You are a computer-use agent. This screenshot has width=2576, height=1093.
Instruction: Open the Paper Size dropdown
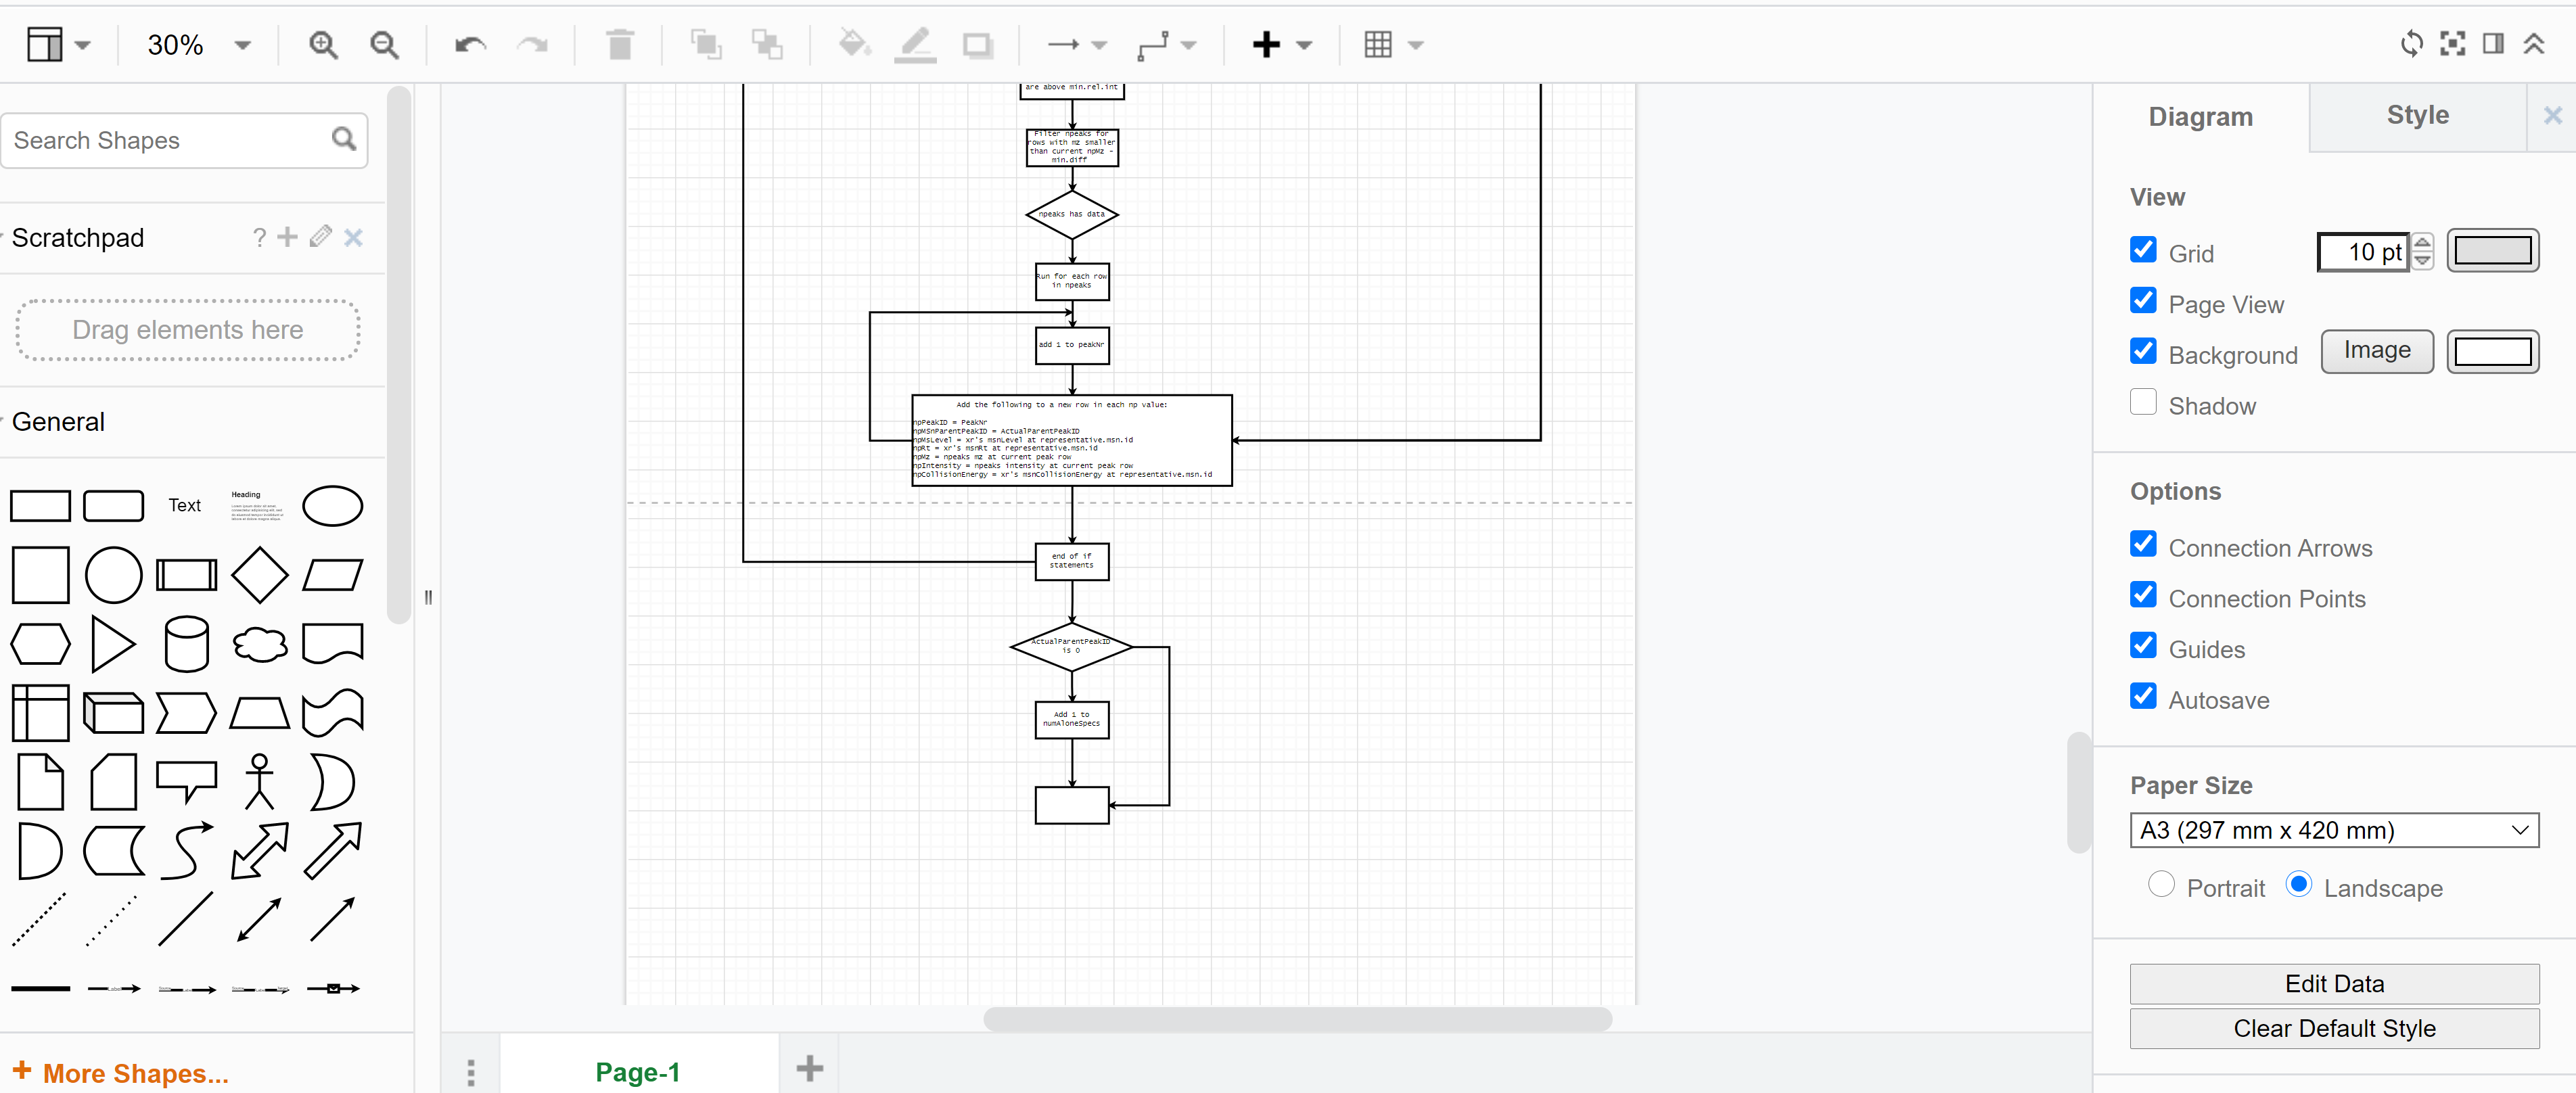(x=2334, y=830)
